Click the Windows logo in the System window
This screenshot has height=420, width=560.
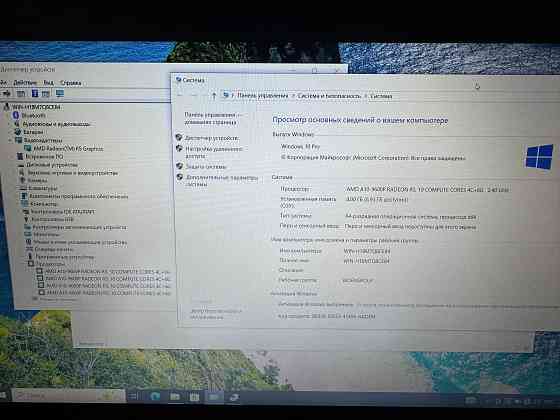point(539,156)
